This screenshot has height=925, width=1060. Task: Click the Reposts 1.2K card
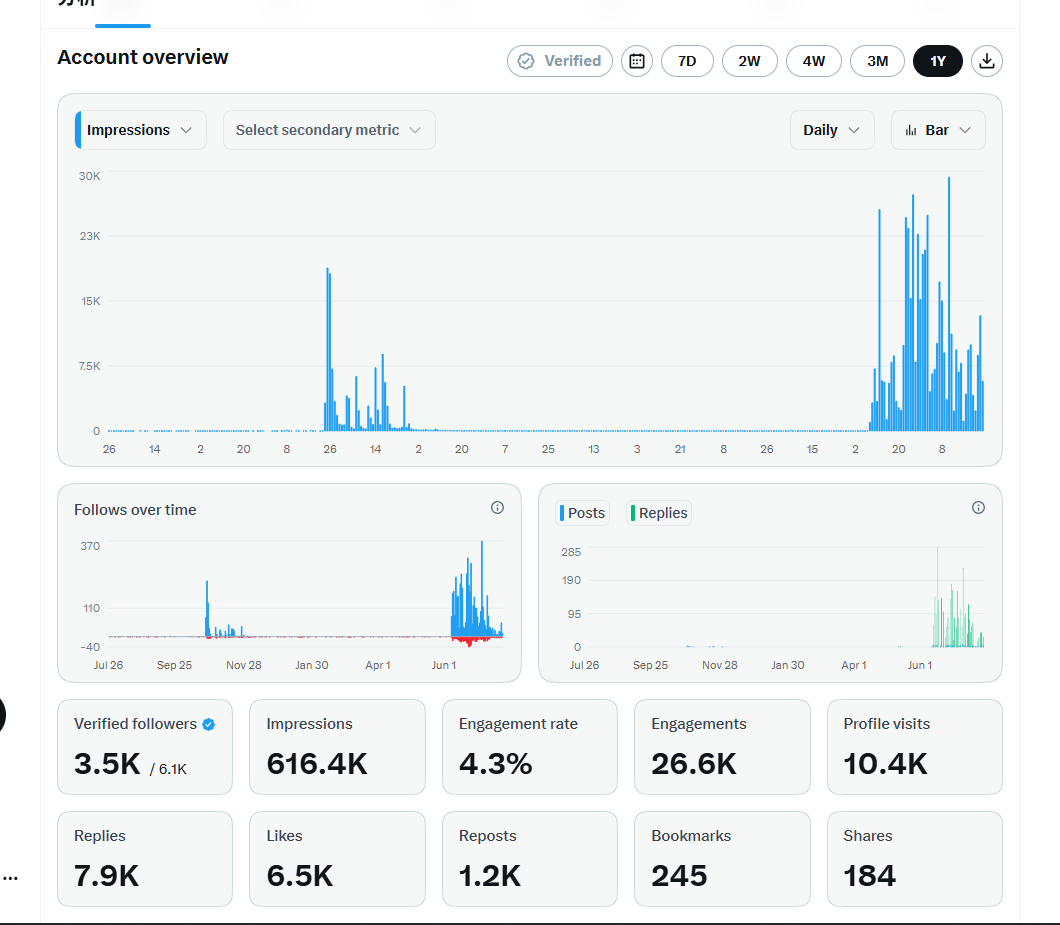pyautogui.click(x=530, y=859)
